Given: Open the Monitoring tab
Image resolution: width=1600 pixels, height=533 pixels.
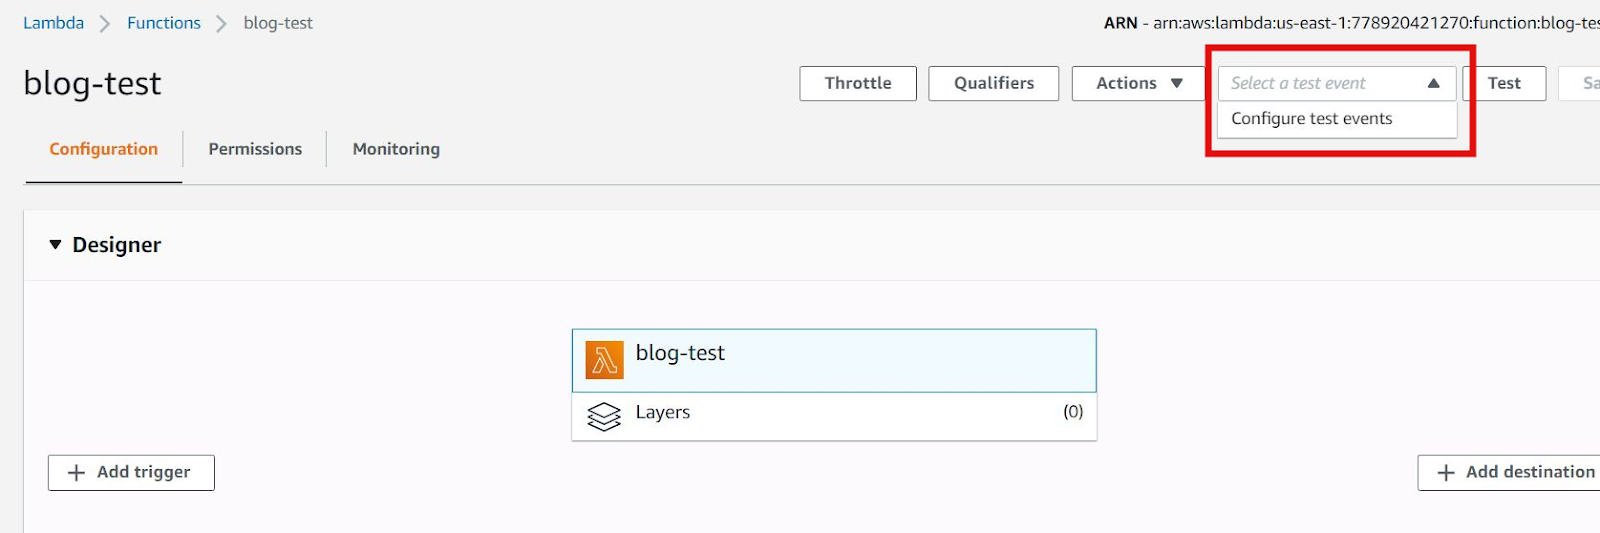Looking at the screenshot, I should [396, 149].
